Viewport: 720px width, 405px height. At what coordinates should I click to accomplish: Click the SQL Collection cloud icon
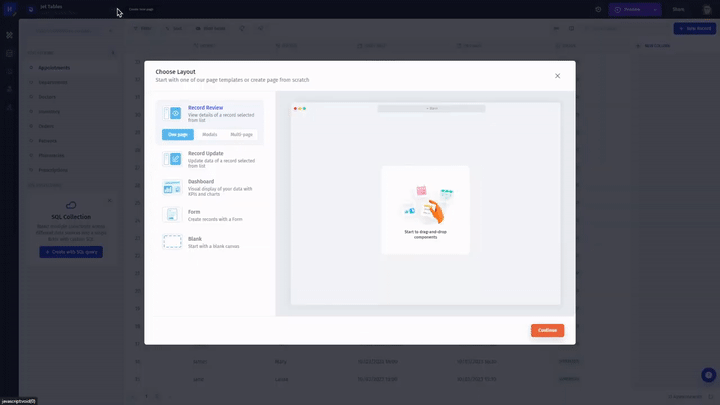click(x=71, y=205)
